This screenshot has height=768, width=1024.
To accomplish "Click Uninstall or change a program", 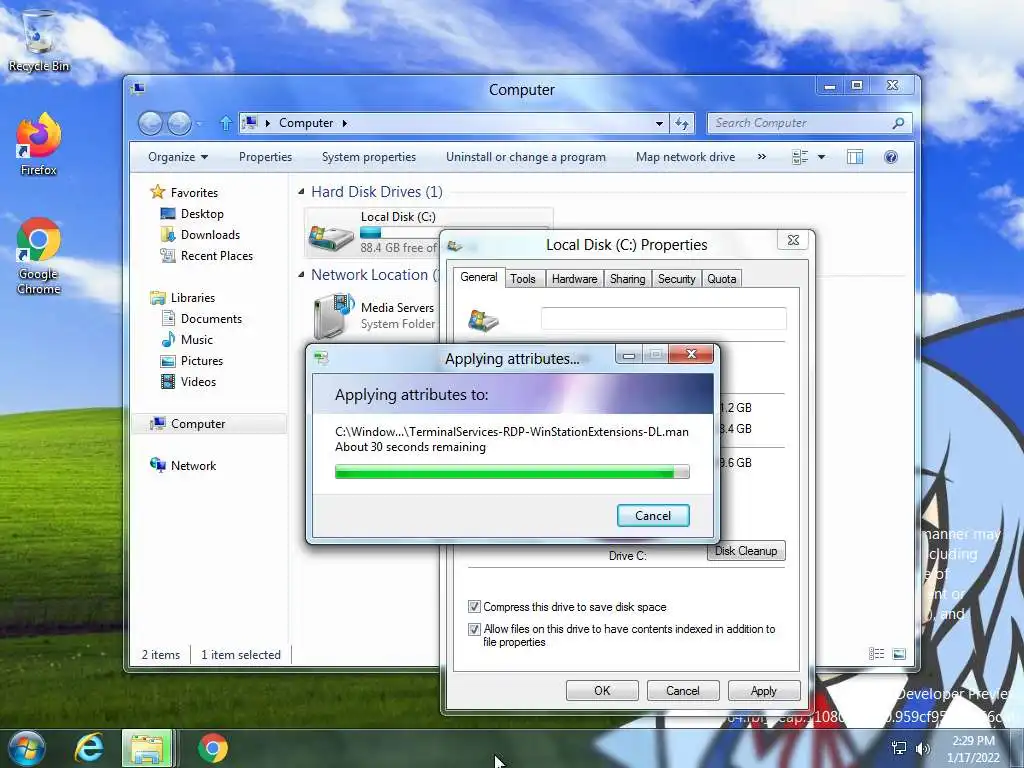I will (526, 157).
